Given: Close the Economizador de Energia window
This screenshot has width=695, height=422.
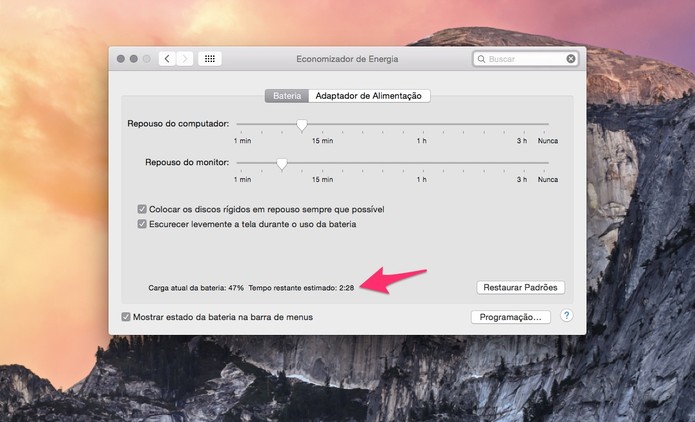Looking at the screenshot, I should click(x=121, y=59).
